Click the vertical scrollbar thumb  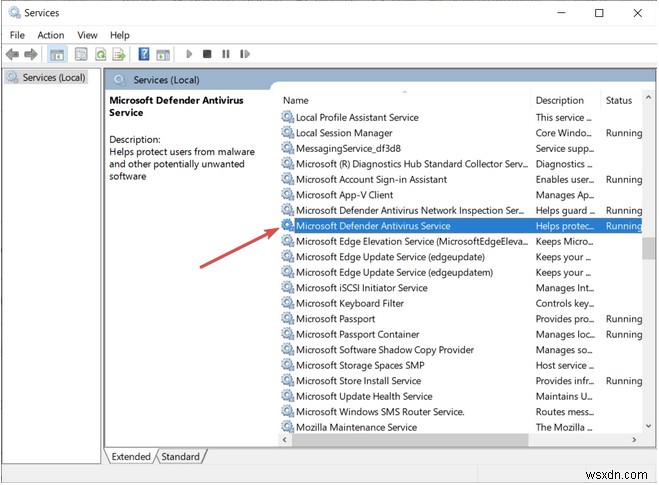[x=648, y=248]
